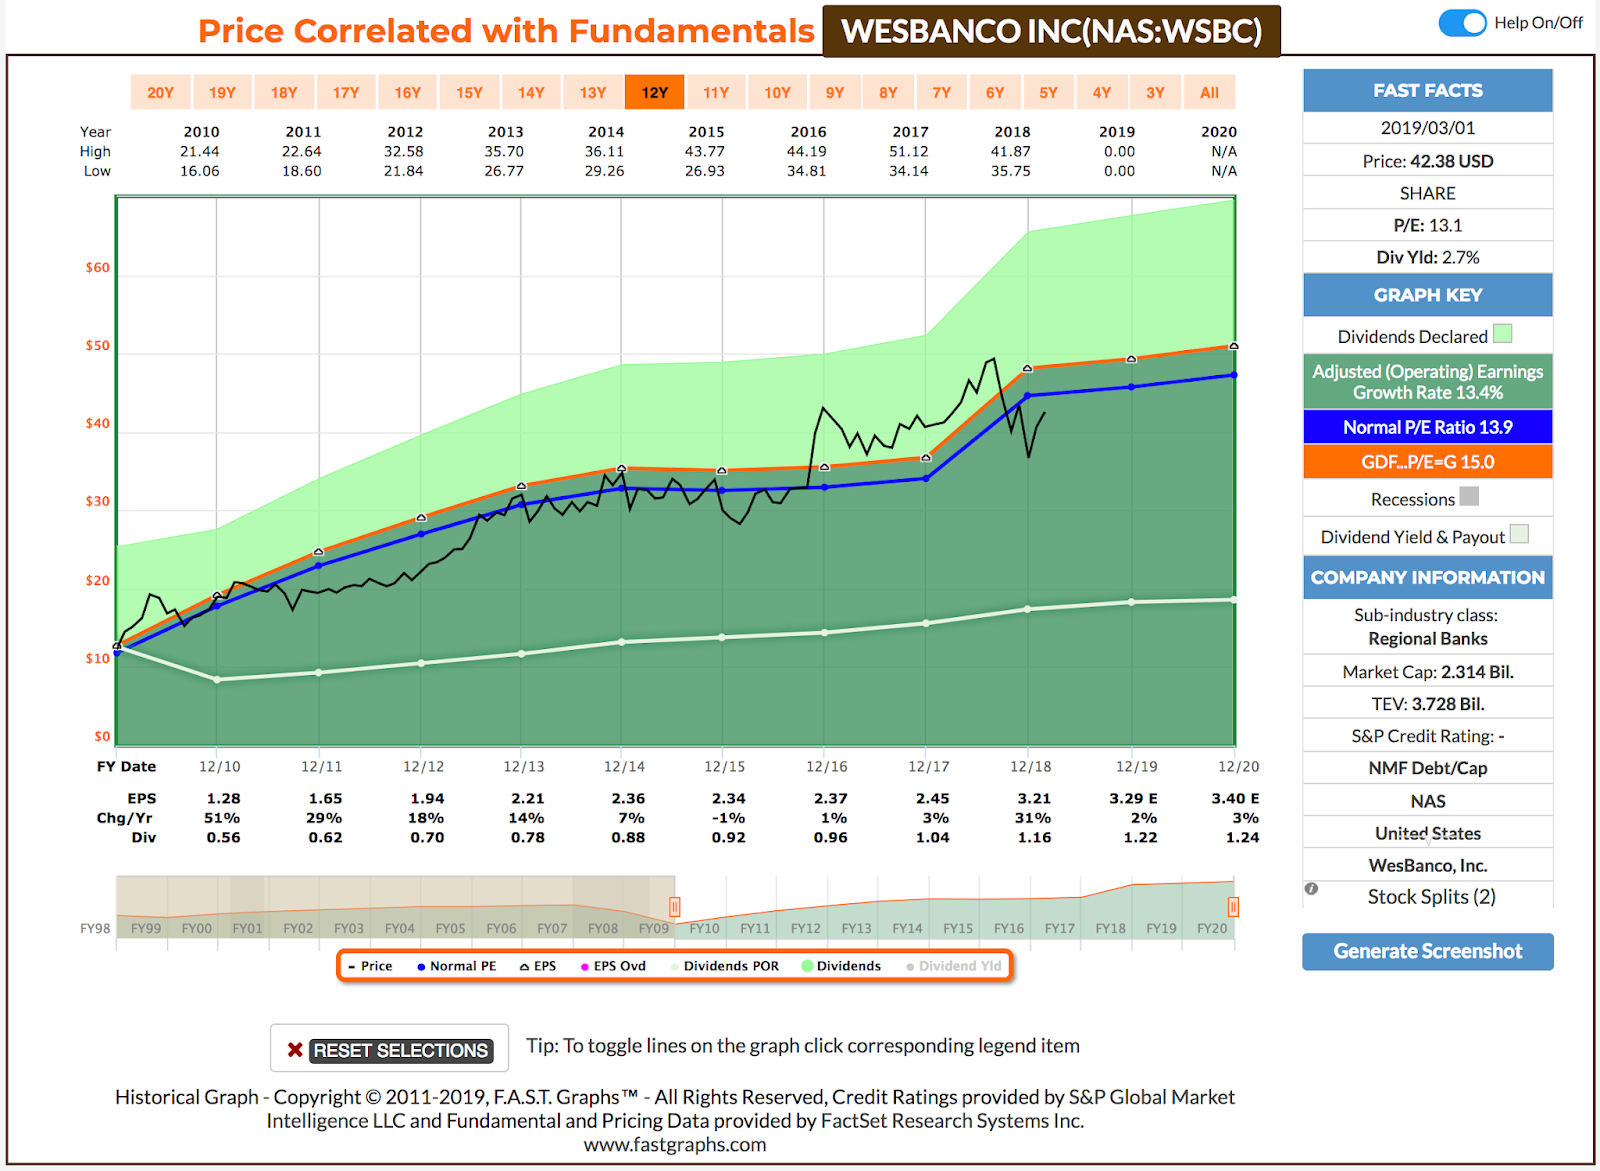
Task: Click the Dividend Yield & Payout swatch
Action: pos(1519,534)
